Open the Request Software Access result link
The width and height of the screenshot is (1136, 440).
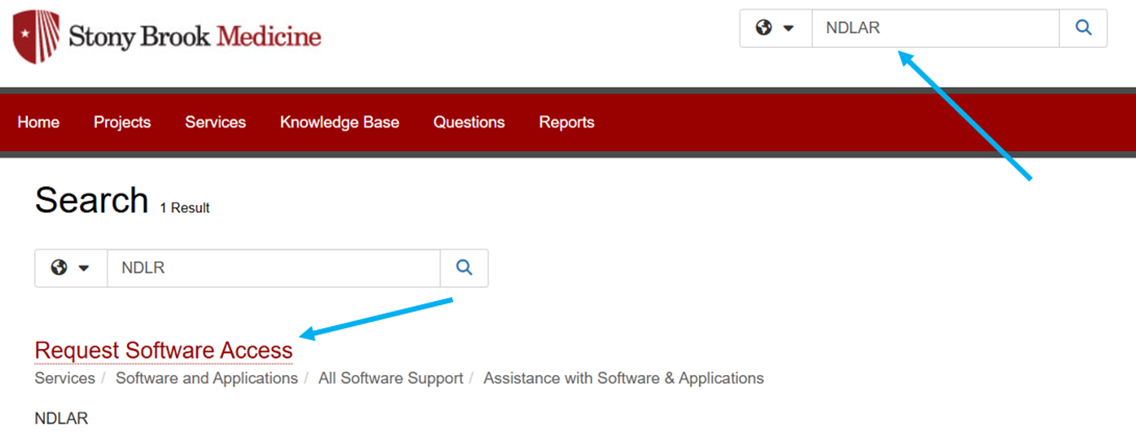tap(164, 350)
